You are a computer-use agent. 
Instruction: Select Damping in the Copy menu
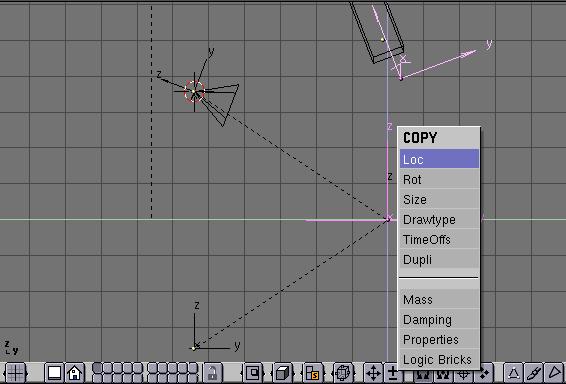(439, 319)
